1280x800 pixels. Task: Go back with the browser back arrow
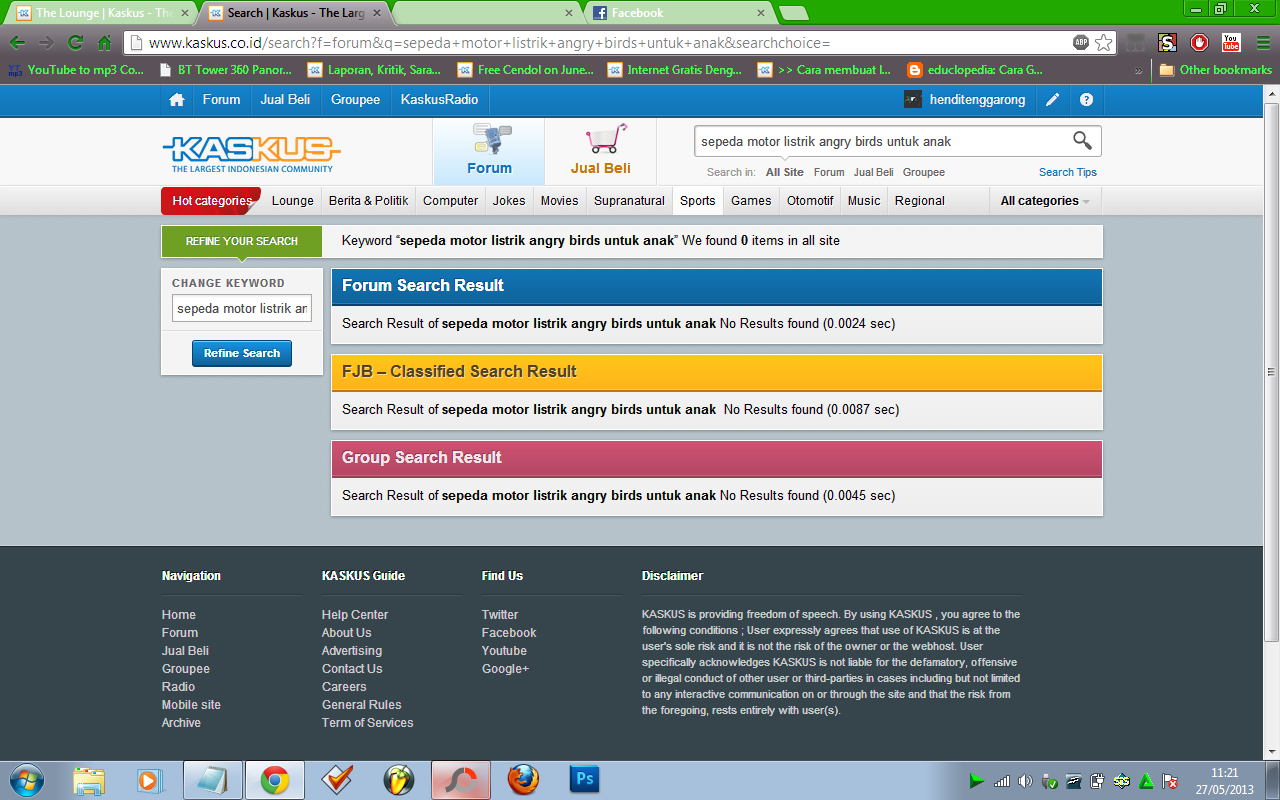[17, 43]
